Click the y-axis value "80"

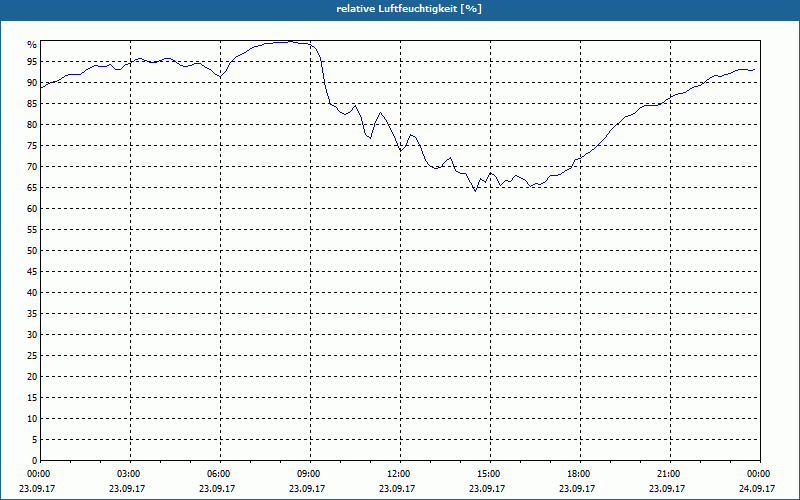point(32,124)
